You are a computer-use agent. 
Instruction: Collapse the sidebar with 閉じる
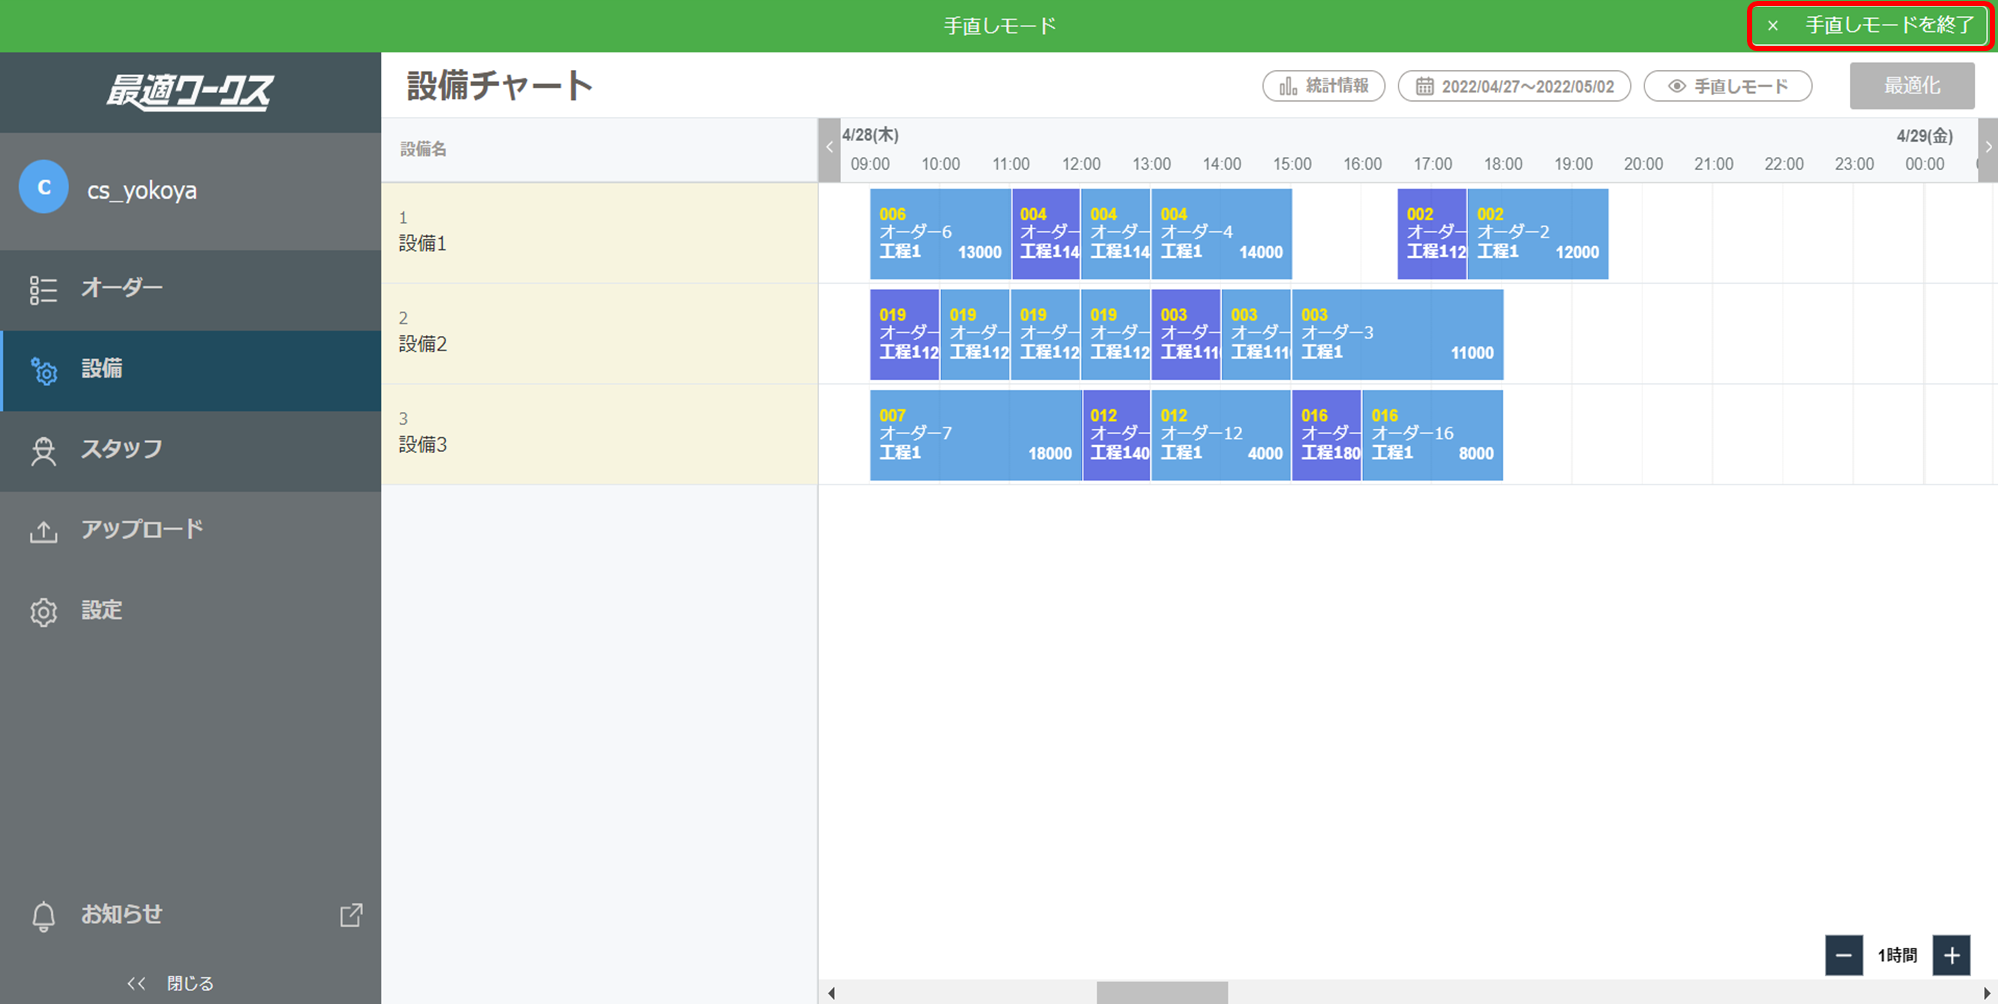[x=170, y=983]
